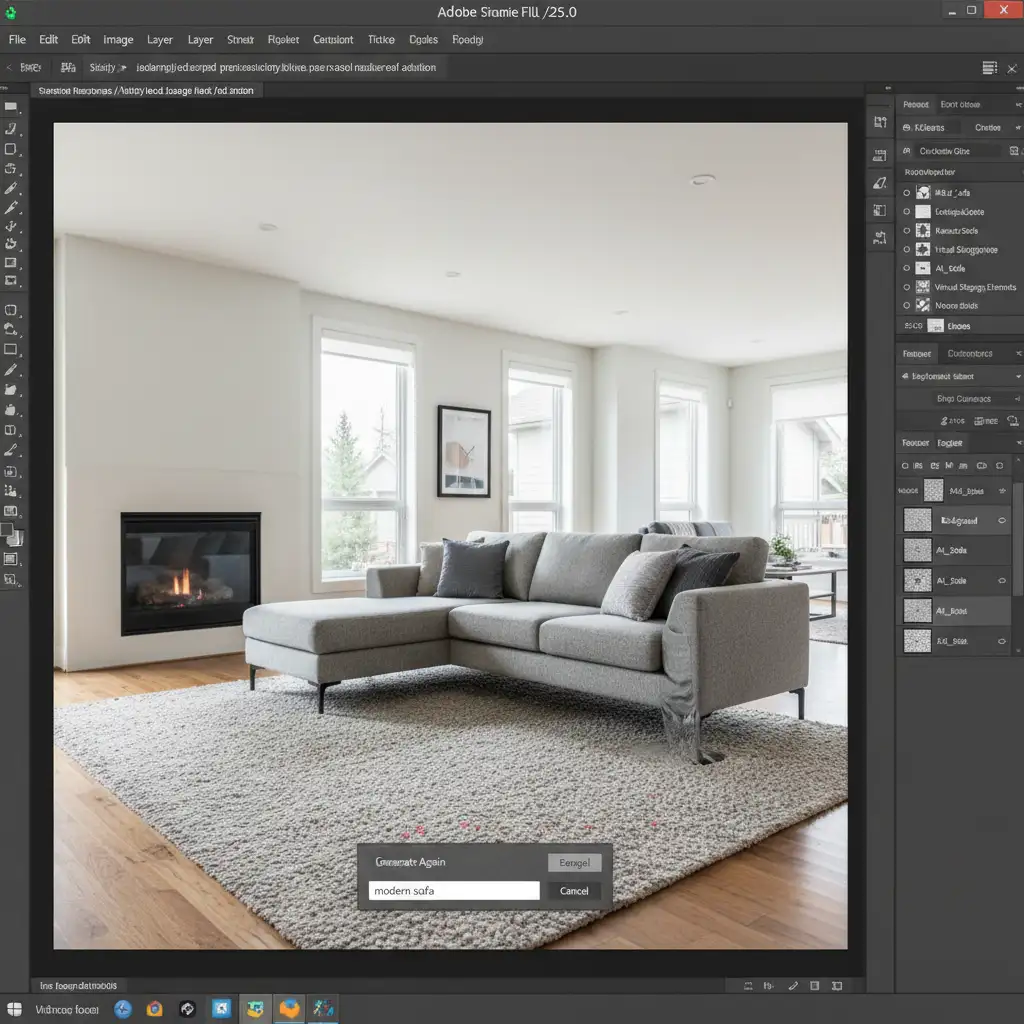Toggle the radio button beside the AI_Sofa item
Image resolution: width=1024 pixels, height=1024 pixels.
[x=907, y=268]
